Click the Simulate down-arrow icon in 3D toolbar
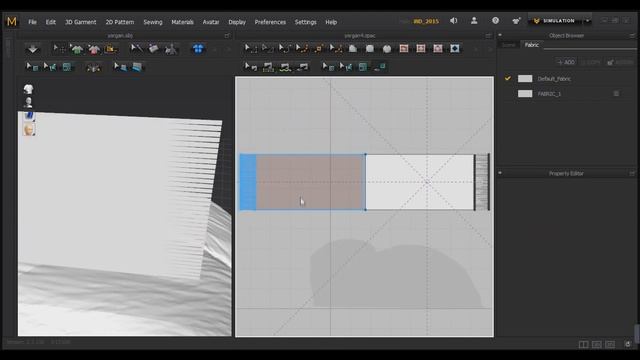The height and width of the screenshot is (360, 640). pyautogui.click(x=33, y=49)
